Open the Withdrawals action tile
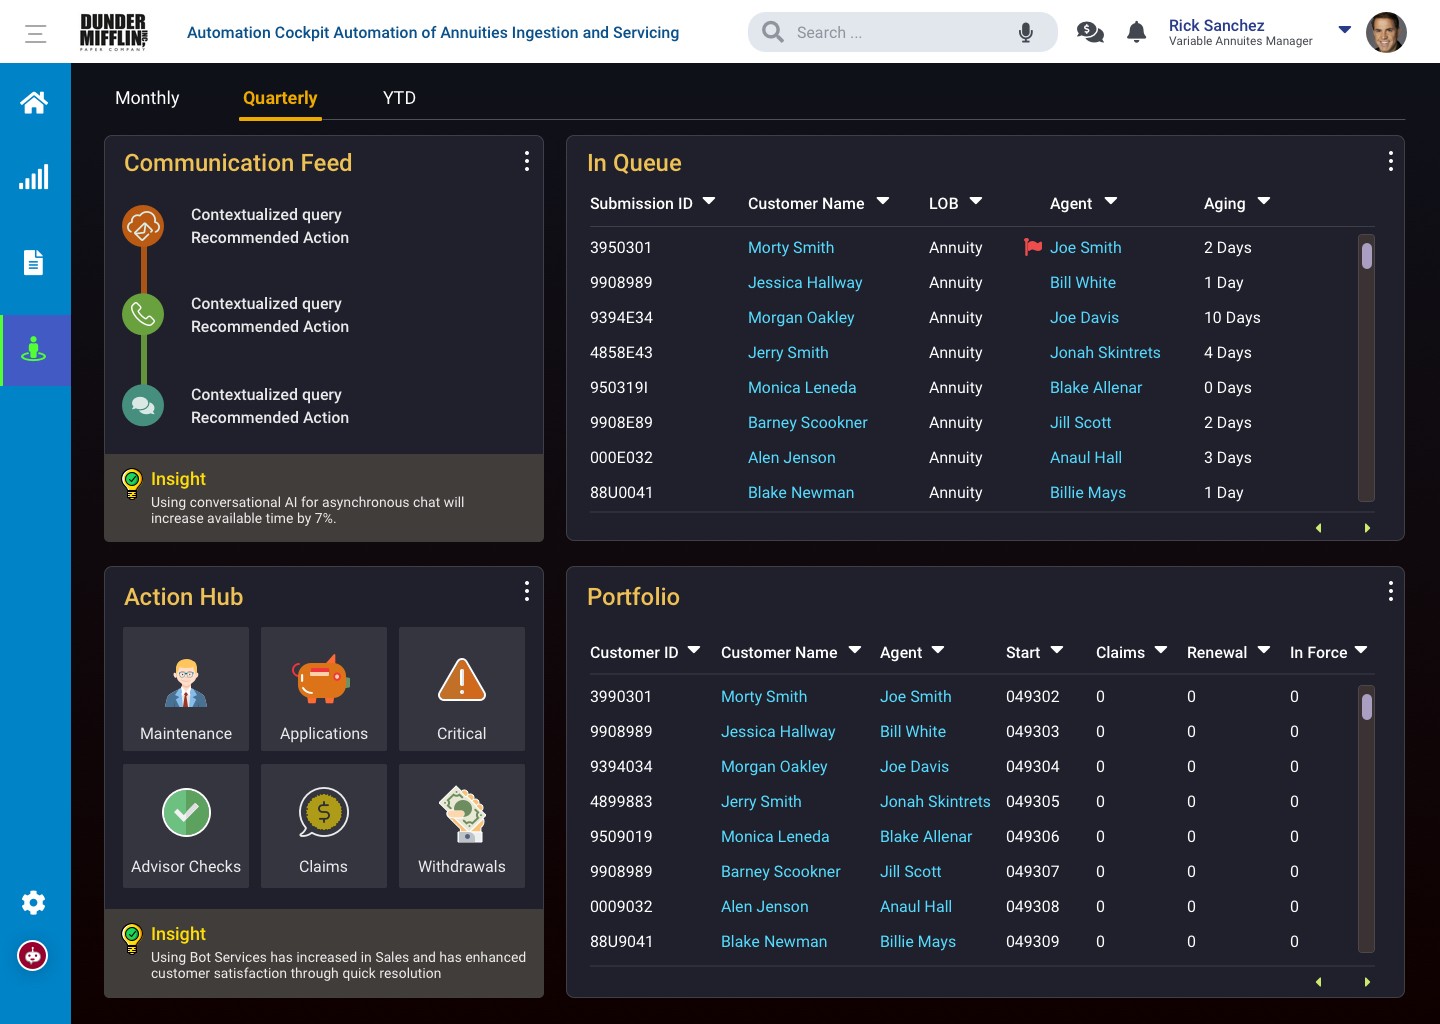Screen dimensions: 1440x1024 pos(462,826)
